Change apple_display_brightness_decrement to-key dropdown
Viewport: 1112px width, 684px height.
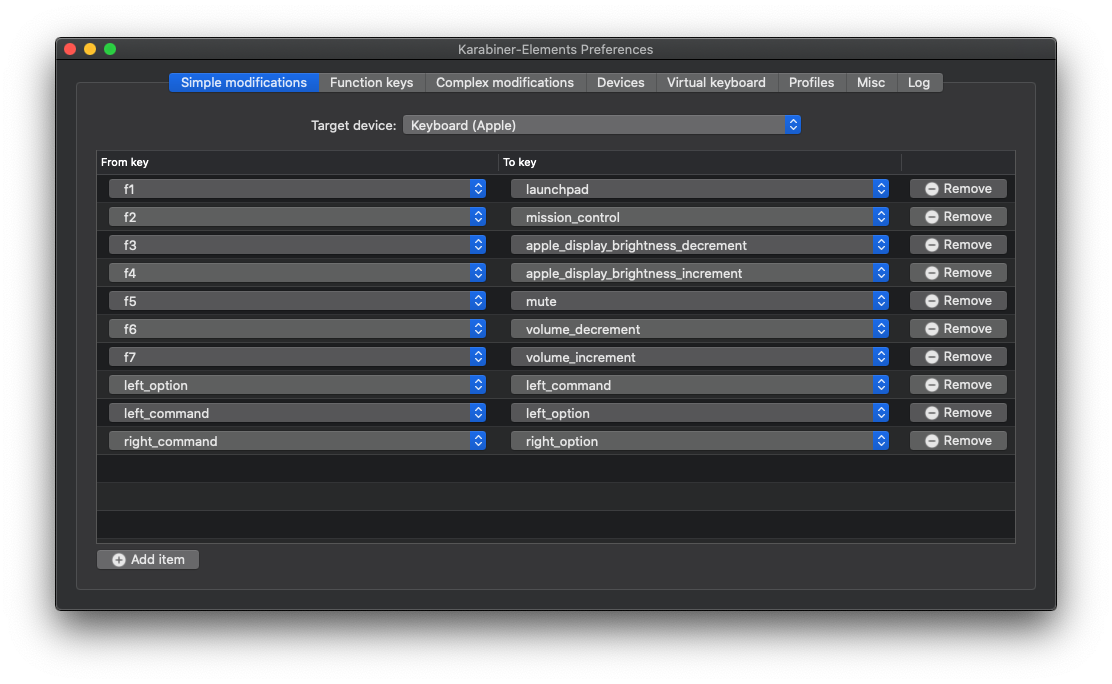click(700, 245)
